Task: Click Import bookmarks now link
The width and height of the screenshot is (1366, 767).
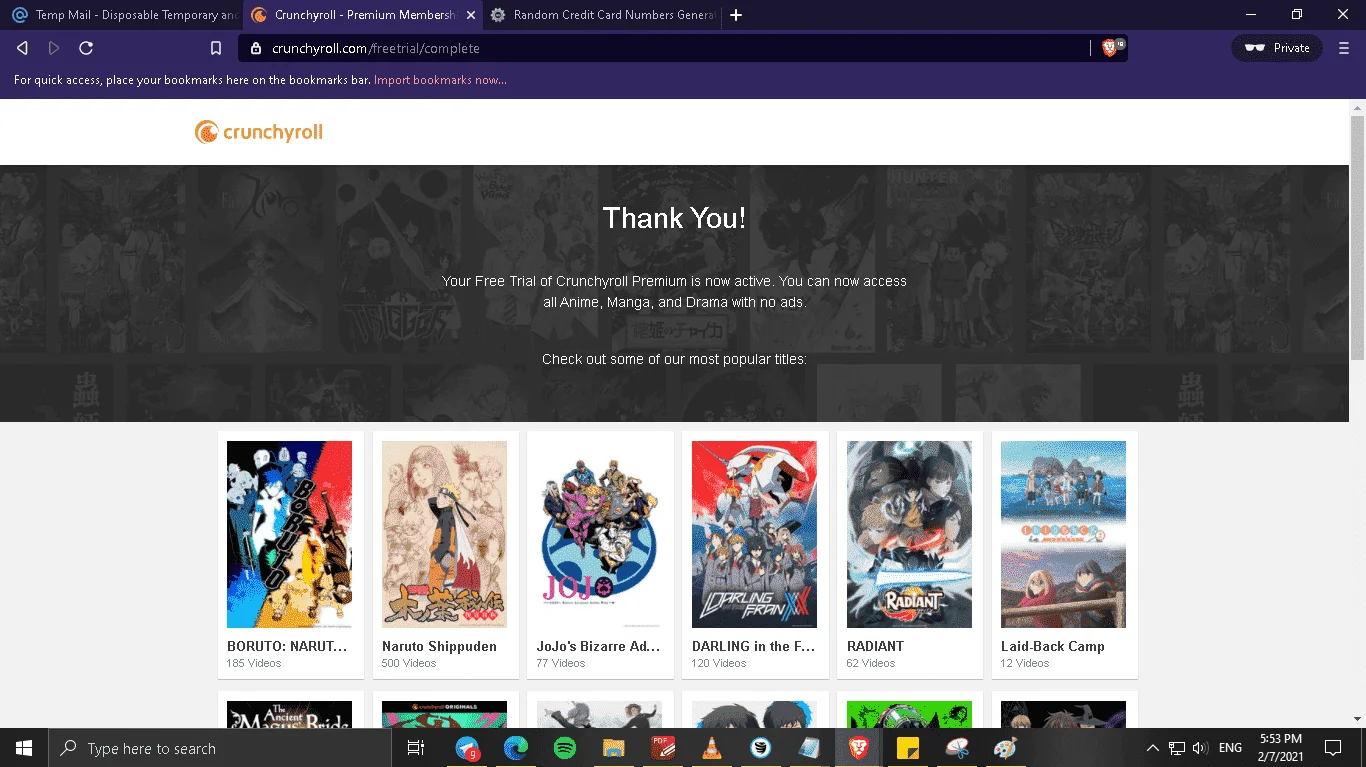Action: click(440, 80)
